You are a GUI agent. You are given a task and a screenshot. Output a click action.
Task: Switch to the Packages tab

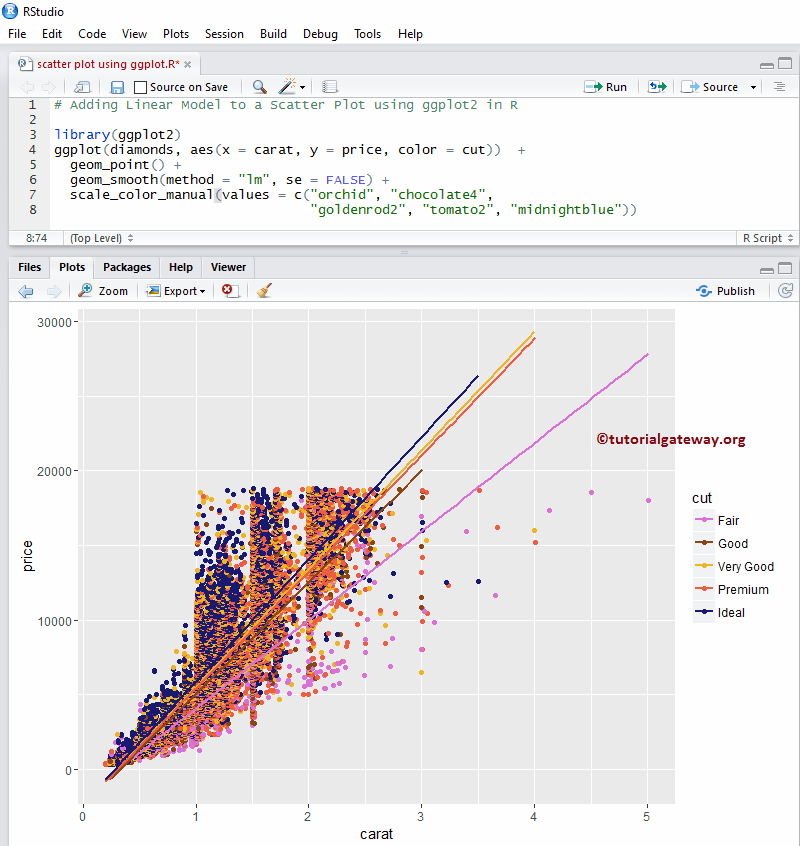(126, 267)
